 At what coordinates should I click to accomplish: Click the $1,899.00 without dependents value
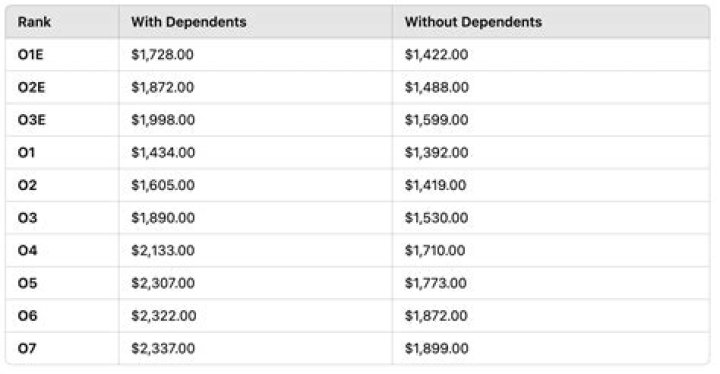click(436, 348)
